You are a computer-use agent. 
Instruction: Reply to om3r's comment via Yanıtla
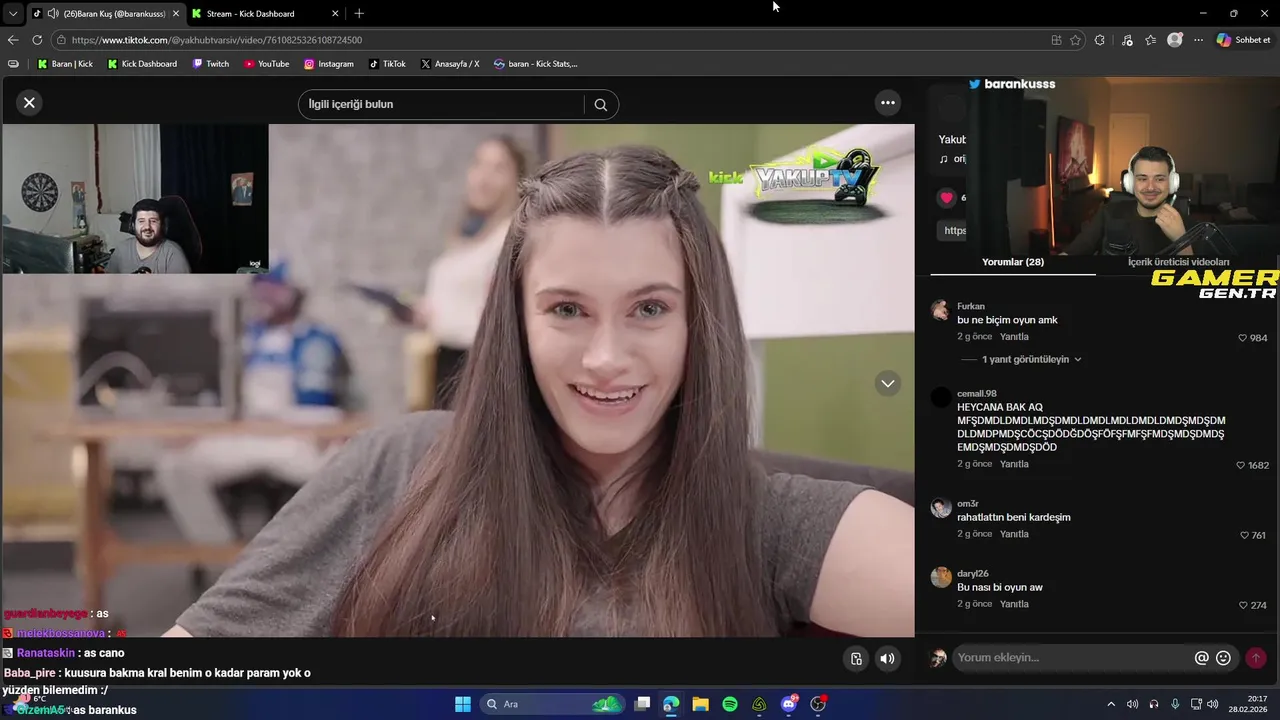point(1014,534)
